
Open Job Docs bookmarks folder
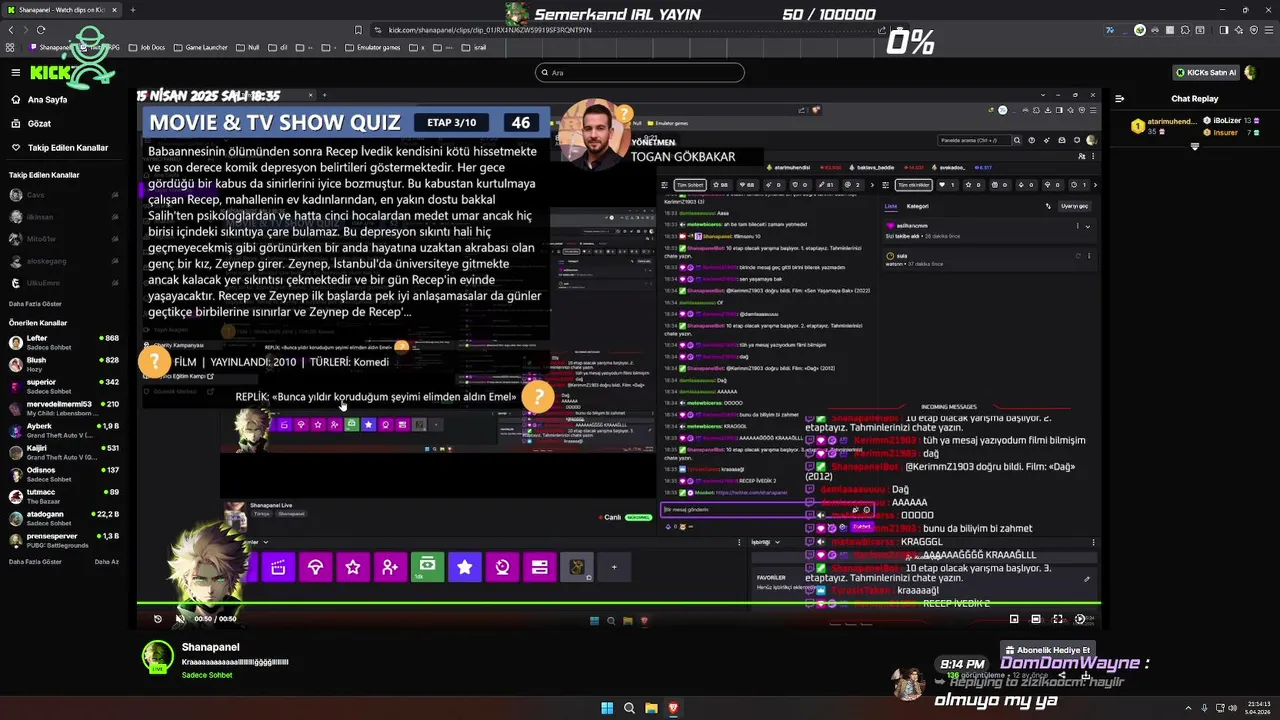pos(148,47)
